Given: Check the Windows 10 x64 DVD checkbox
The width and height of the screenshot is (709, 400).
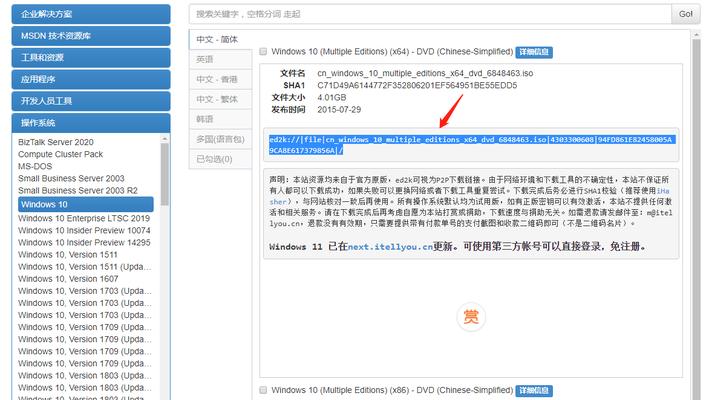Looking at the screenshot, I should click(263, 52).
